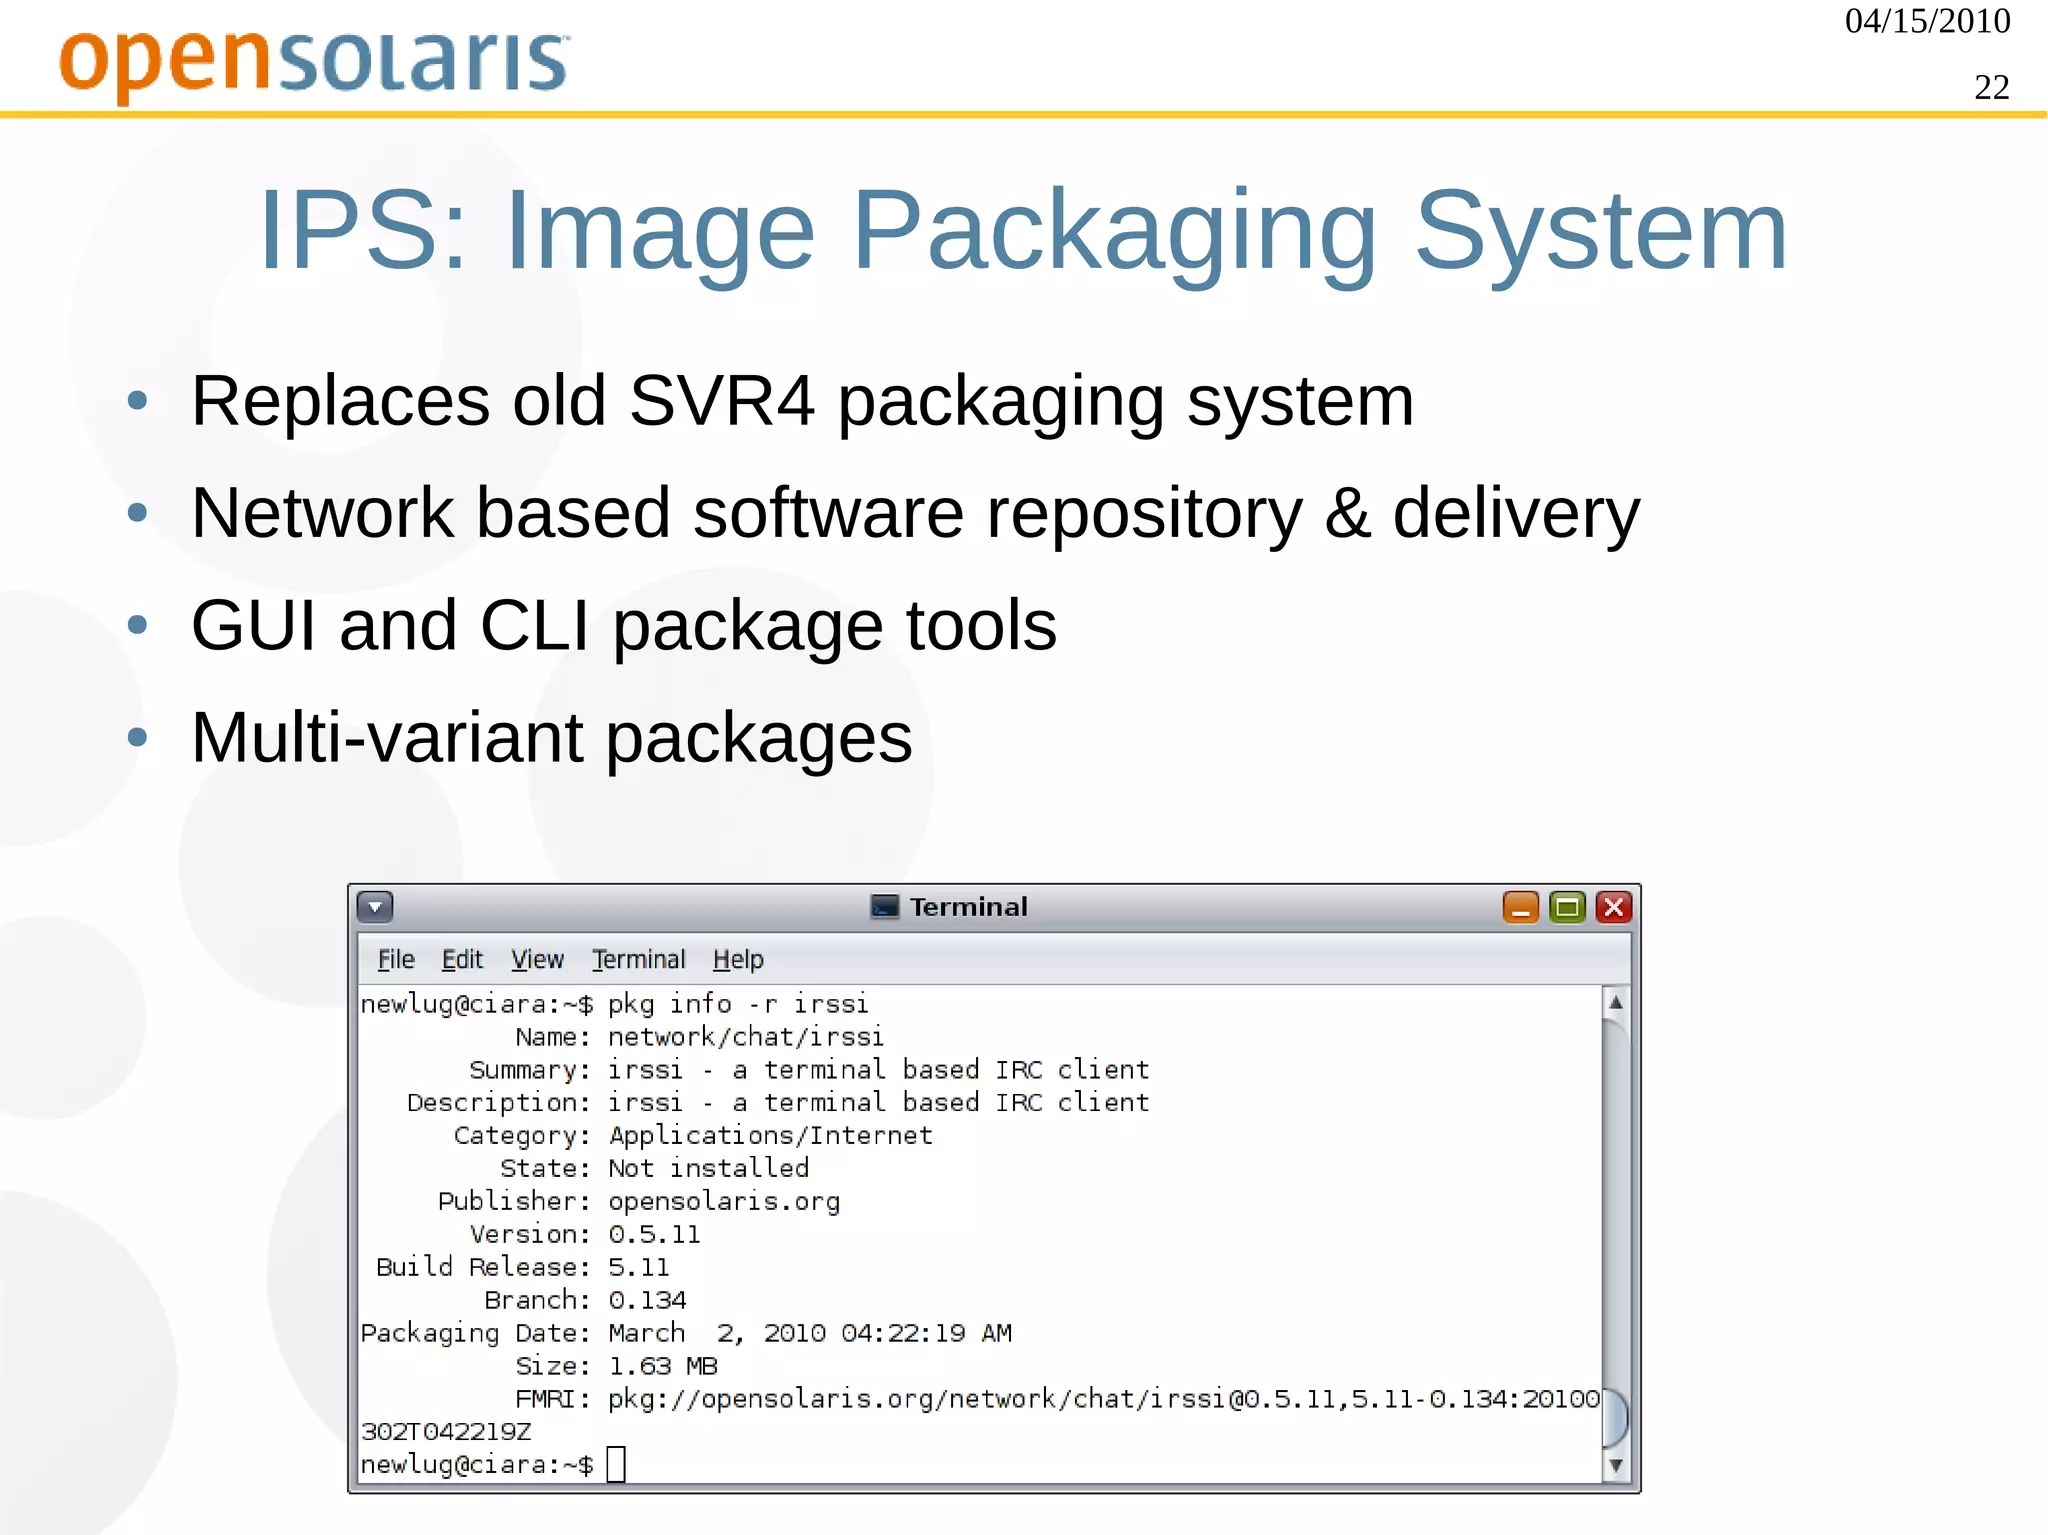Click the 'Name: network/chat/irssi' line
The image size is (2048, 1535).
699,1037
